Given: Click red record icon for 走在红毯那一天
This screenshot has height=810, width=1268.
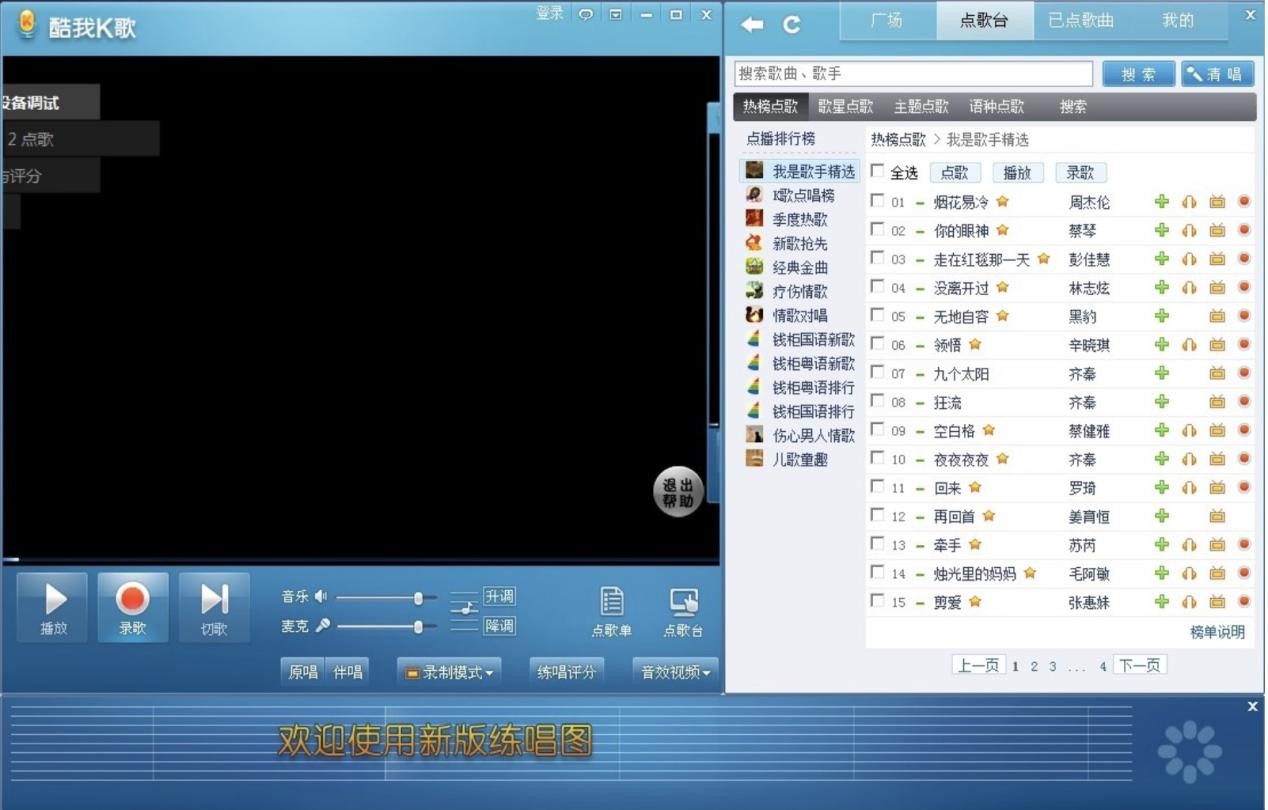Looking at the screenshot, I should (x=1244, y=258).
